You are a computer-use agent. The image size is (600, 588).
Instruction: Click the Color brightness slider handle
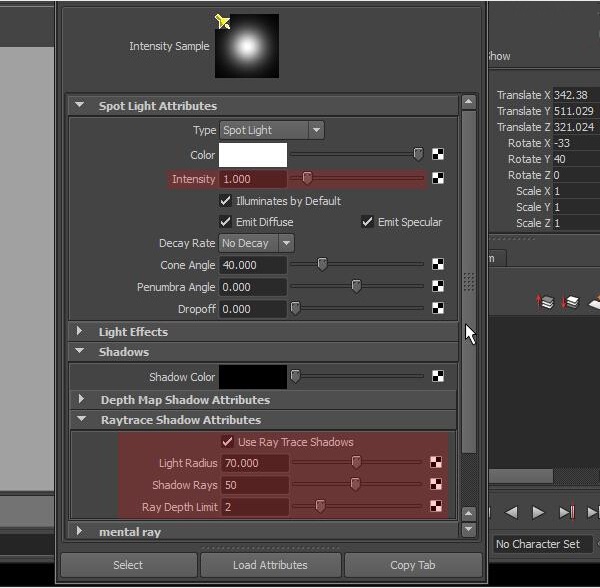coord(418,154)
